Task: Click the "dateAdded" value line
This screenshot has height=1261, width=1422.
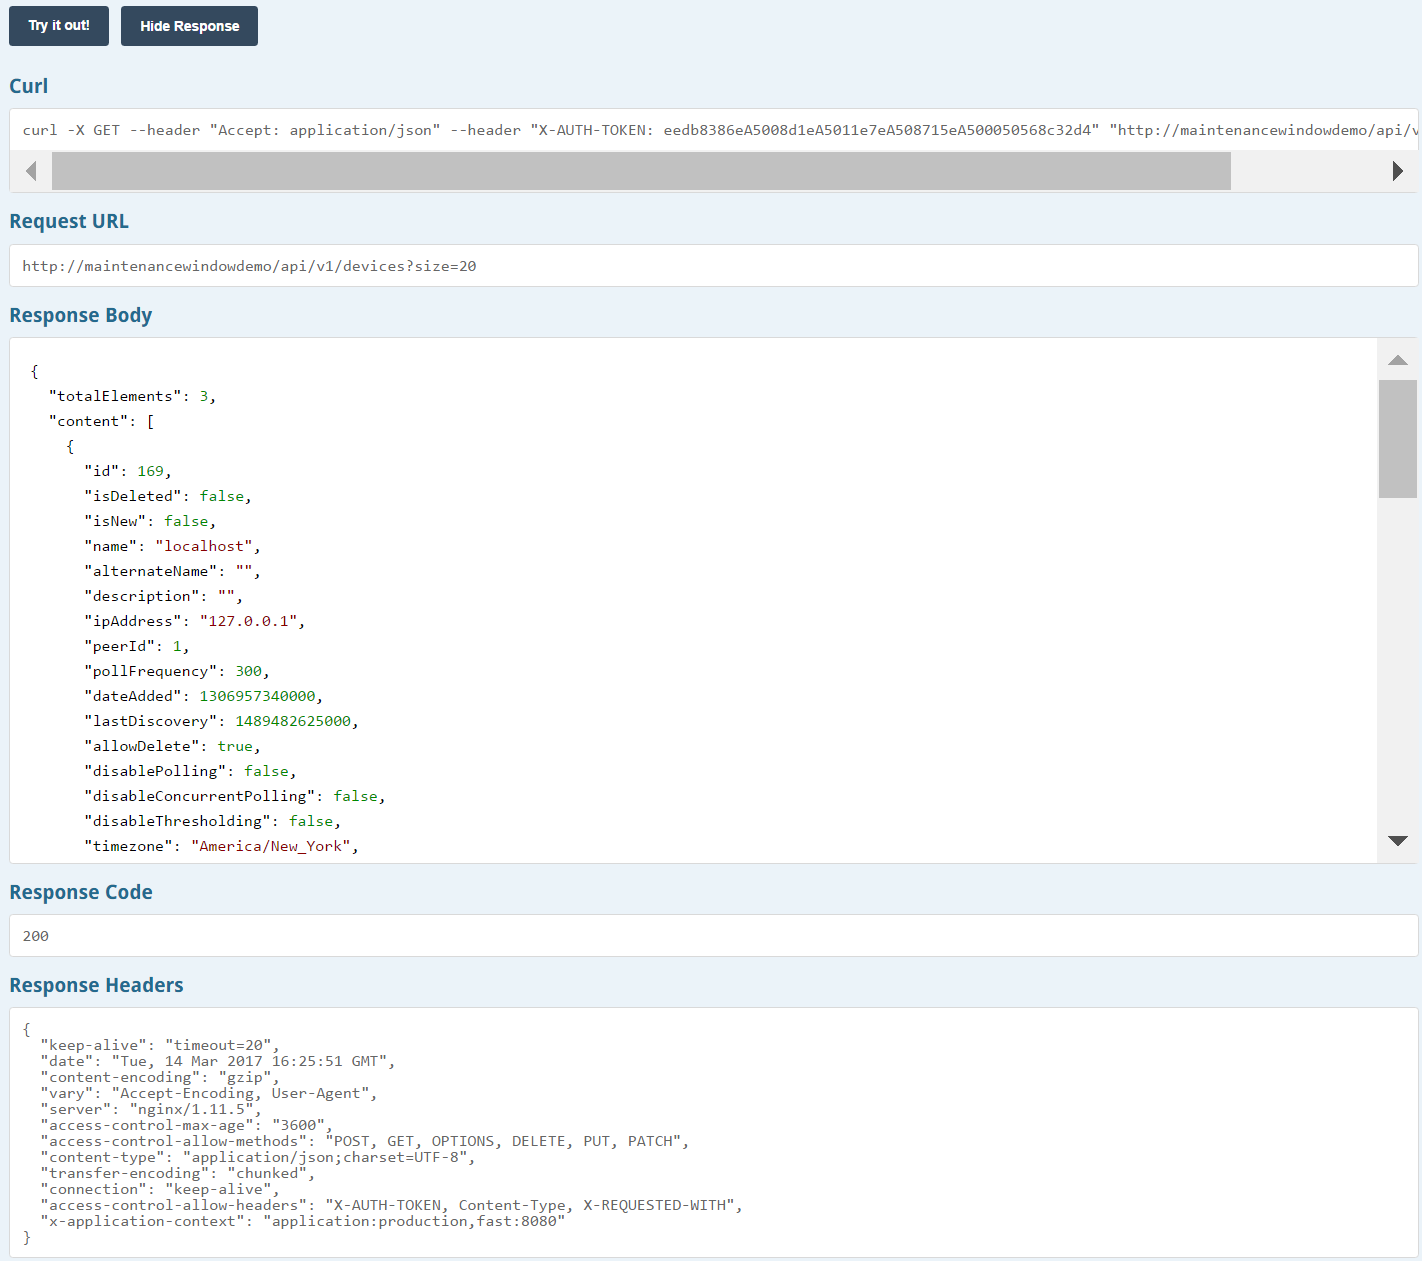Action: [203, 696]
